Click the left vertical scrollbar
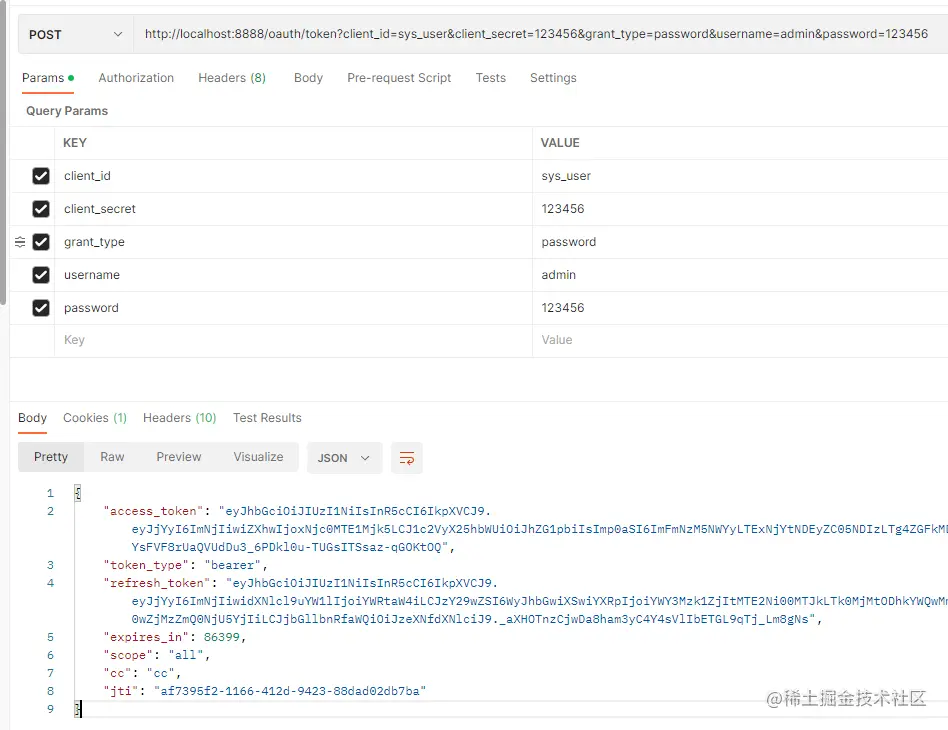This screenshot has width=948, height=730. (x=3, y=154)
